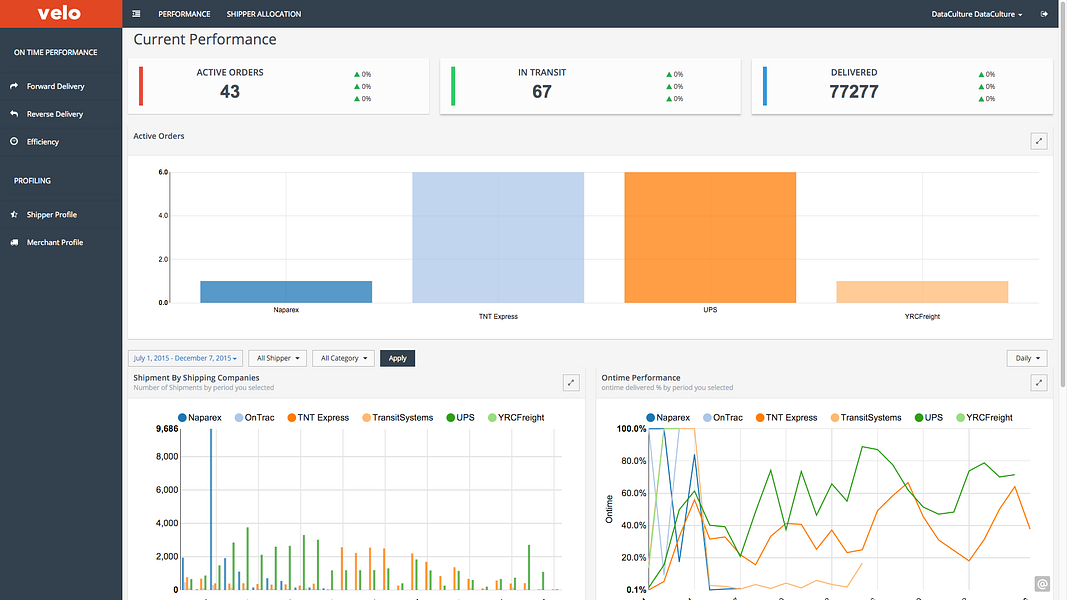The width and height of the screenshot is (1067, 600).
Task: Click the Shipper Profile star icon
Action: (x=14, y=214)
